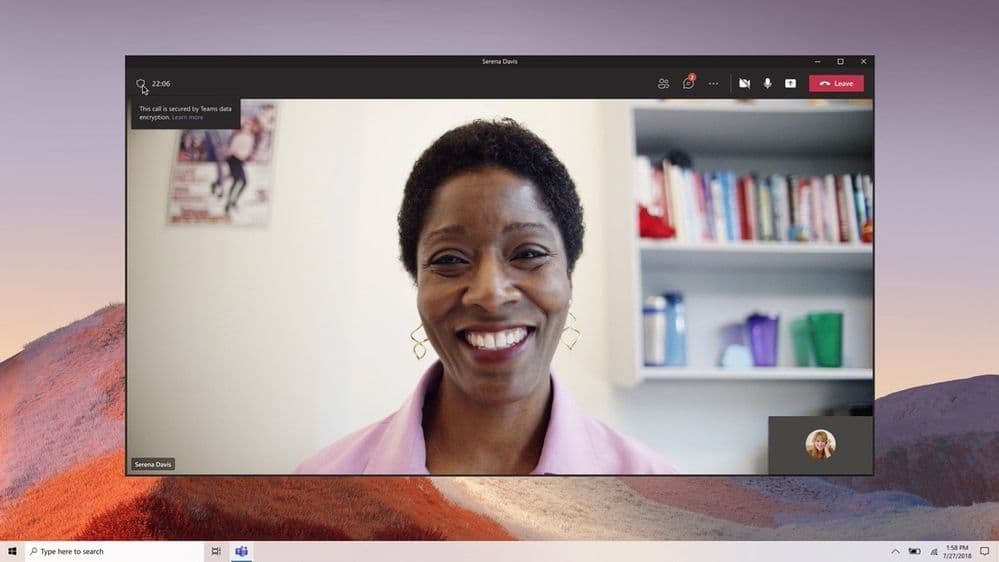Open the meeting chat with notification badge
Screen dimensions: 999x562
[689, 83]
